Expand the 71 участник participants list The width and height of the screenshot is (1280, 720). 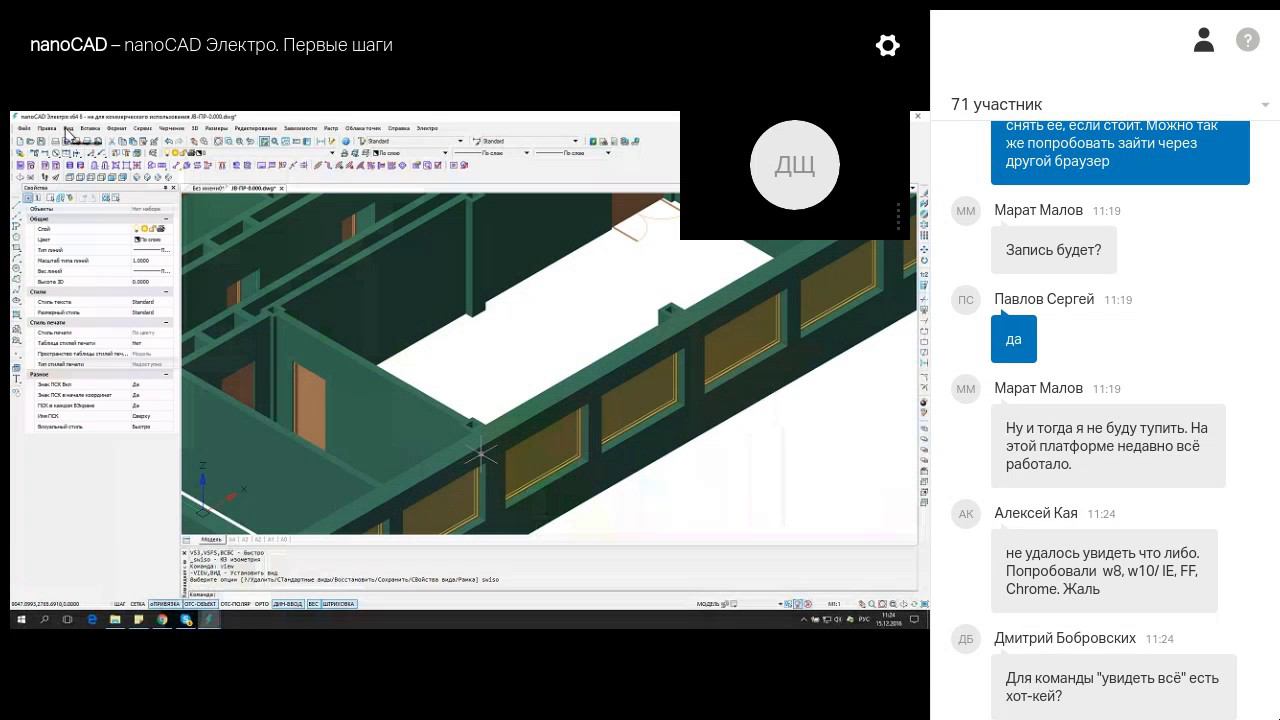(1265, 105)
